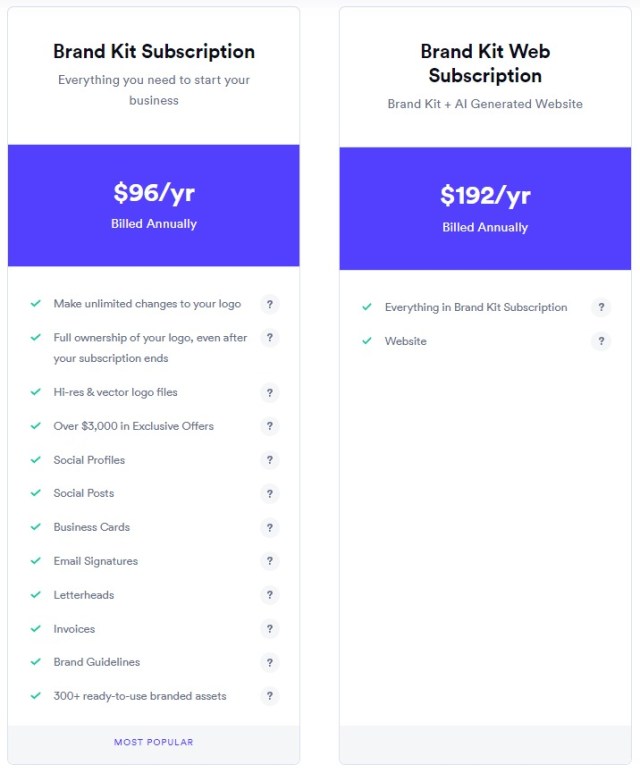Click question mark beside Business Cards

point(269,528)
